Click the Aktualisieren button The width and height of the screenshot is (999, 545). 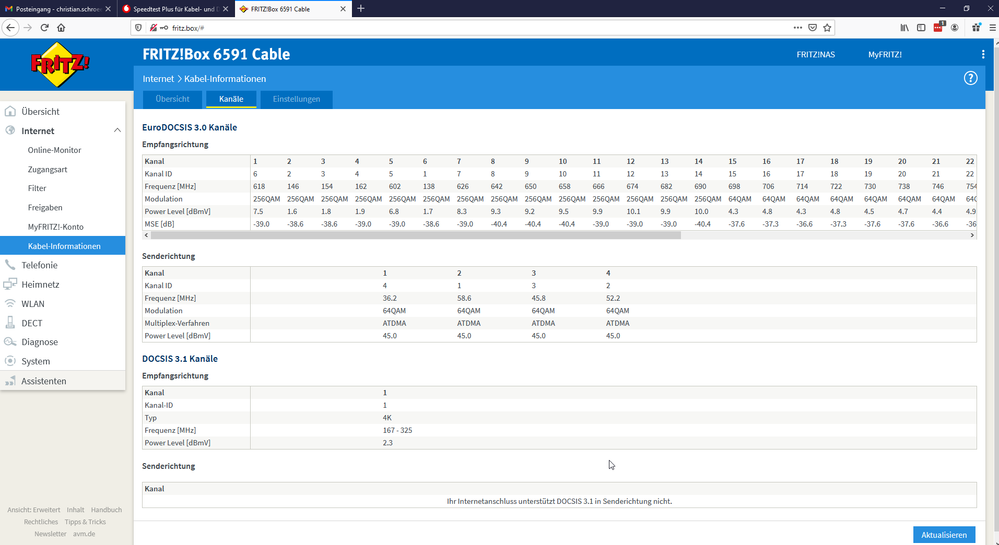(x=944, y=535)
